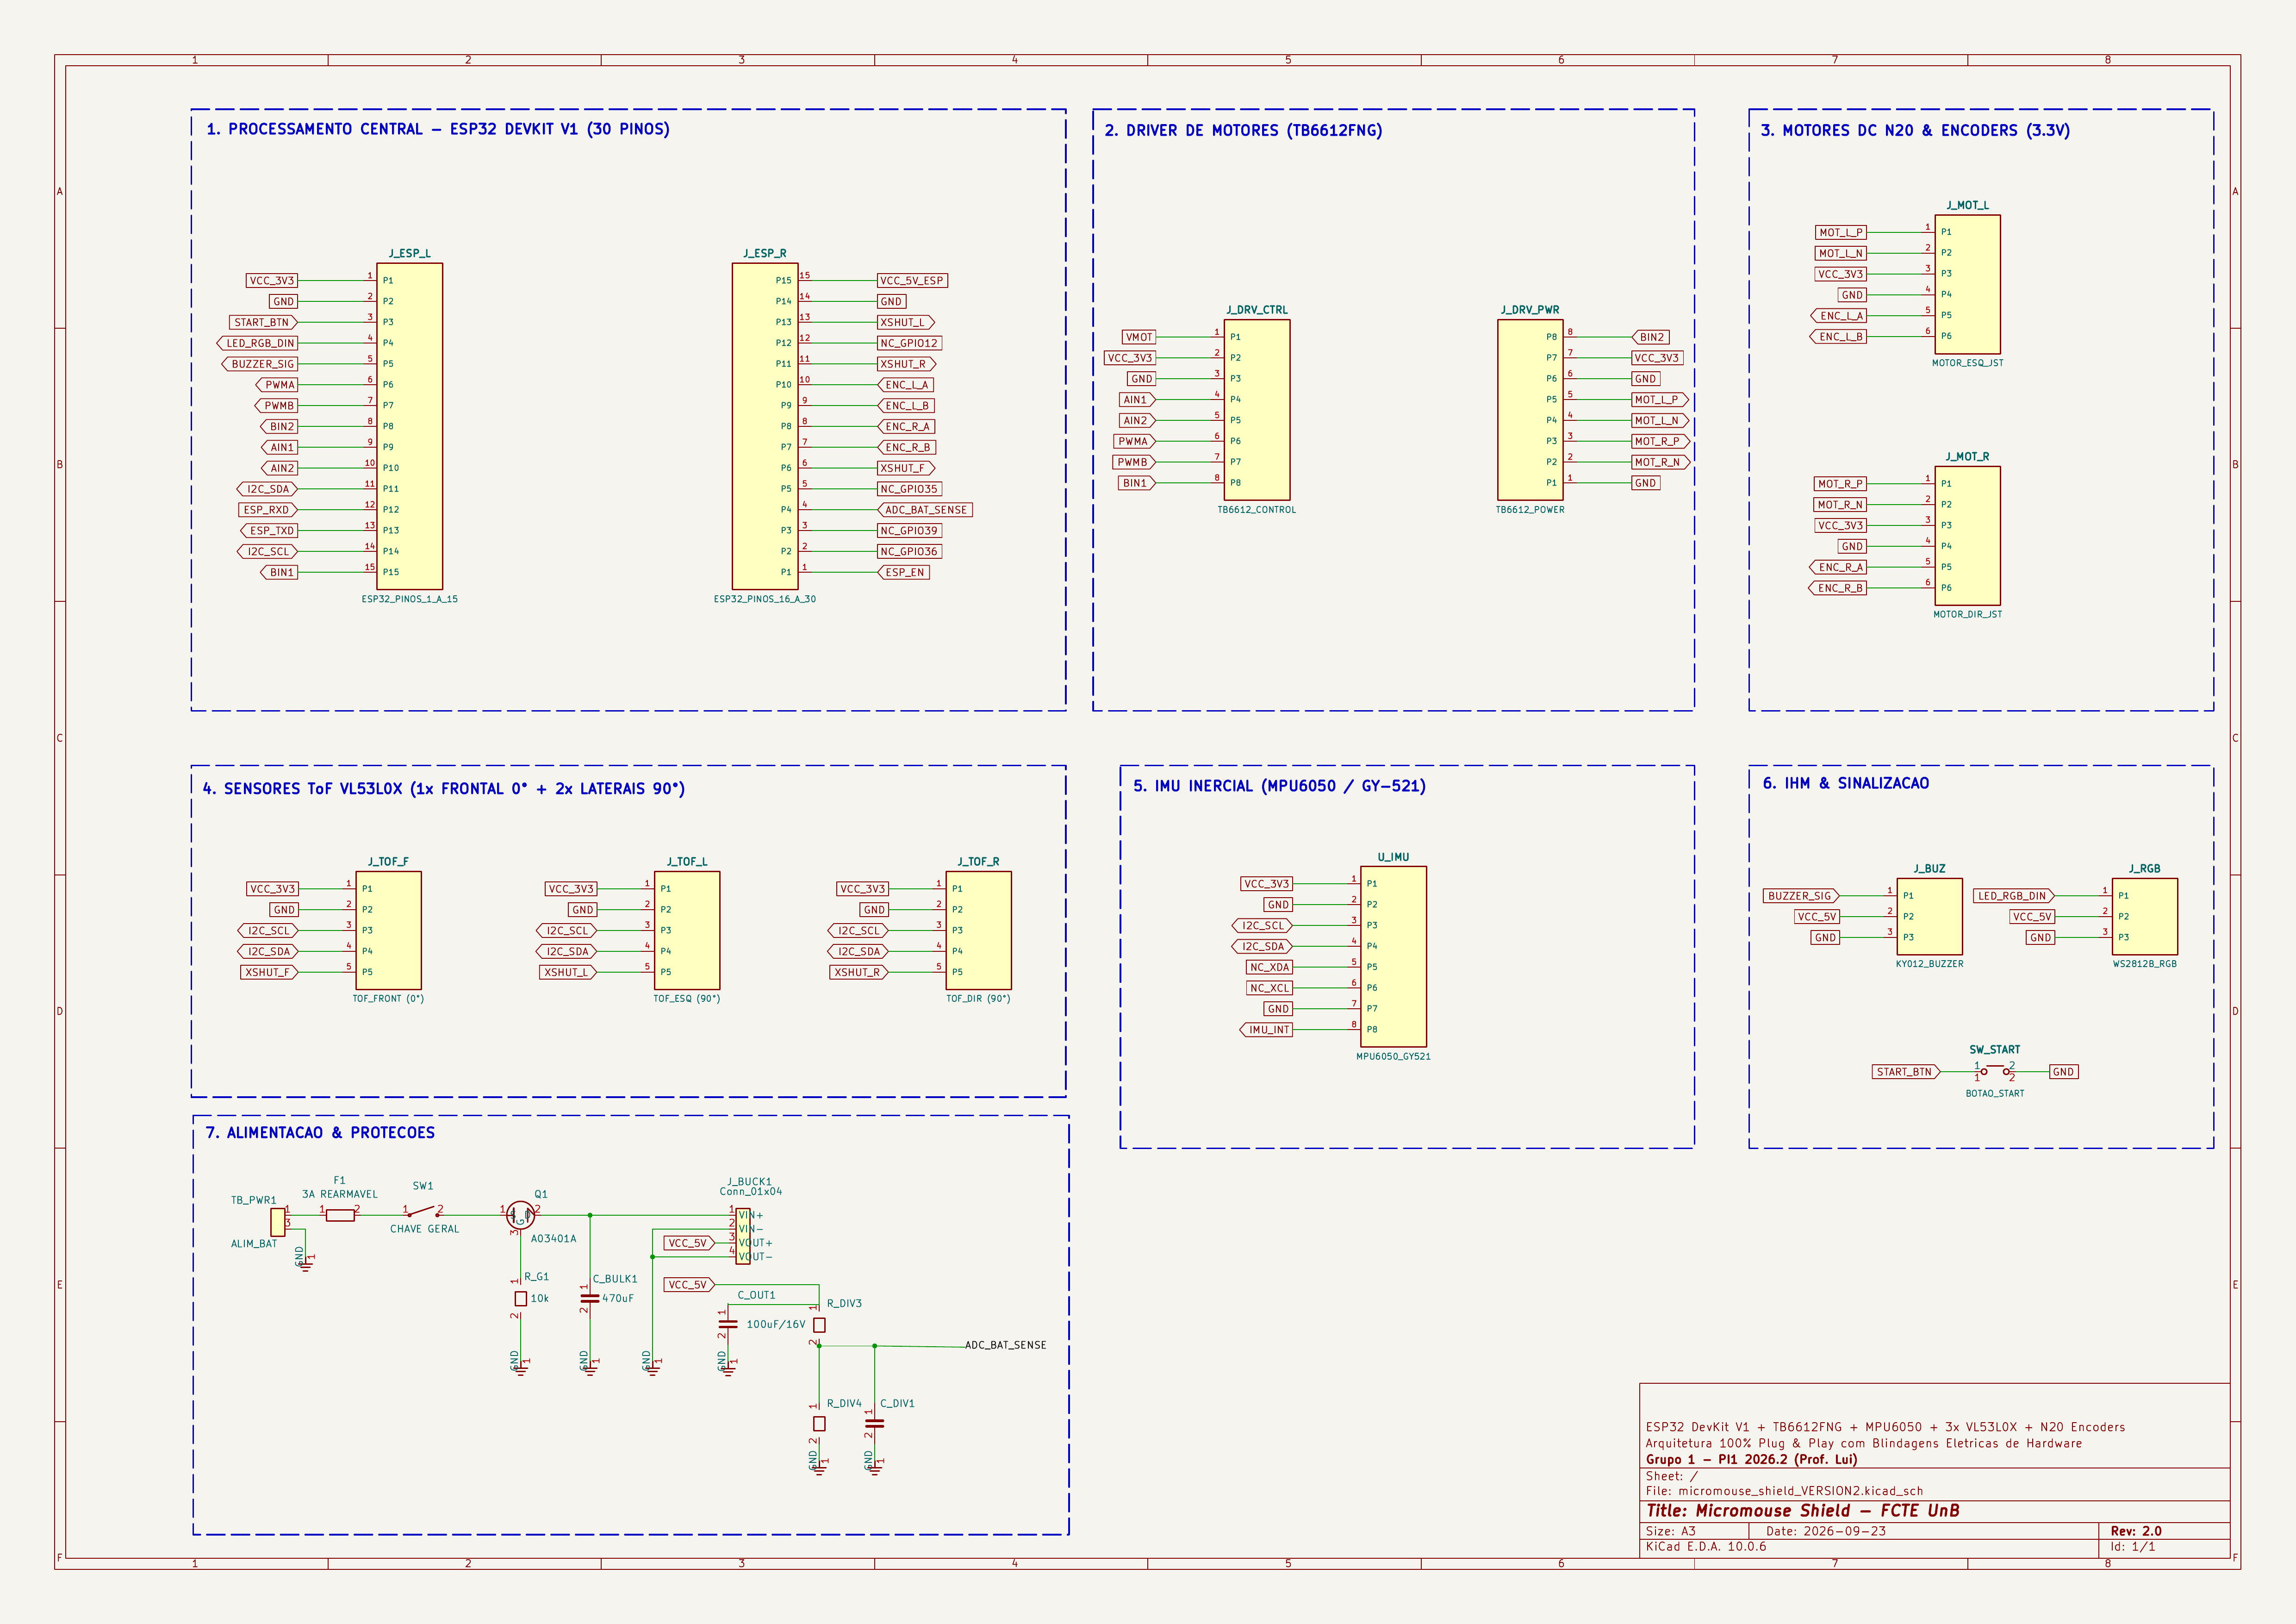This screenshot has width=2296, height=1624.
Task: Click the NC_GPIO12 net label
Action: 909,343
